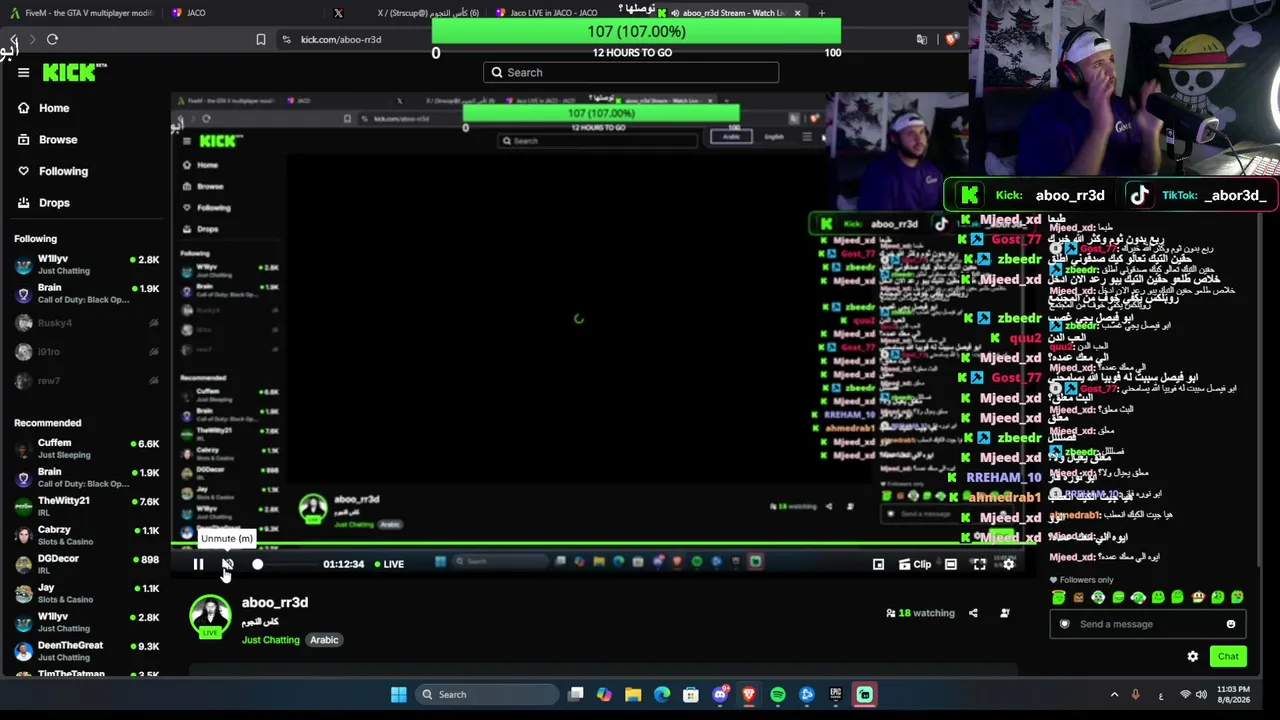Toggle theater mode in the player
This screenshot has width=1280, height=720.
click(950, 564)
